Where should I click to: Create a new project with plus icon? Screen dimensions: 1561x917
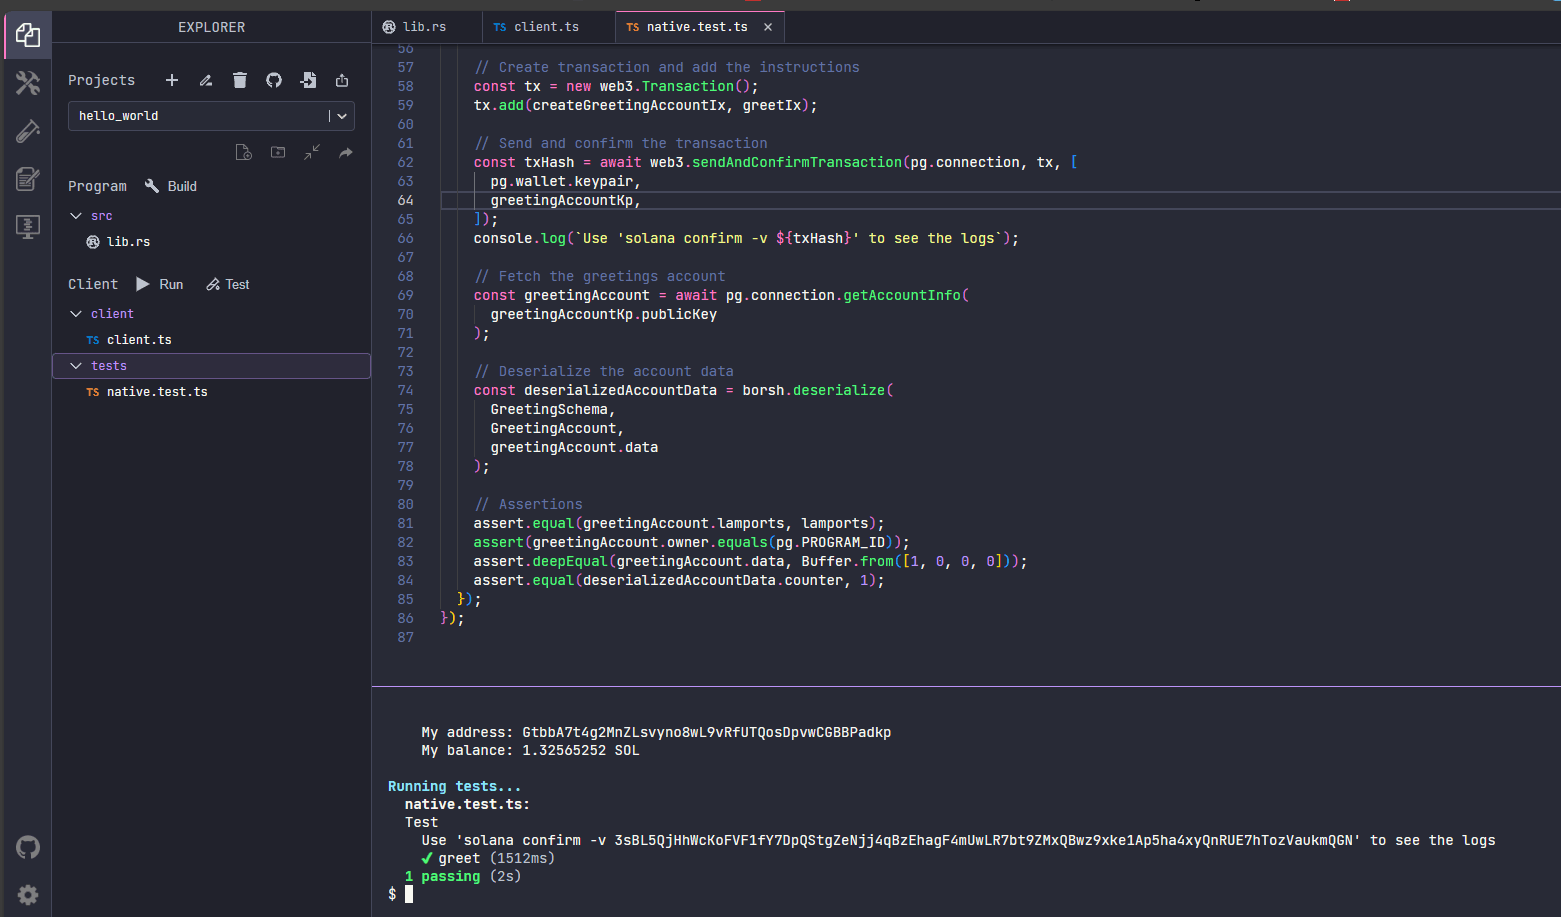tap(172, 80)
